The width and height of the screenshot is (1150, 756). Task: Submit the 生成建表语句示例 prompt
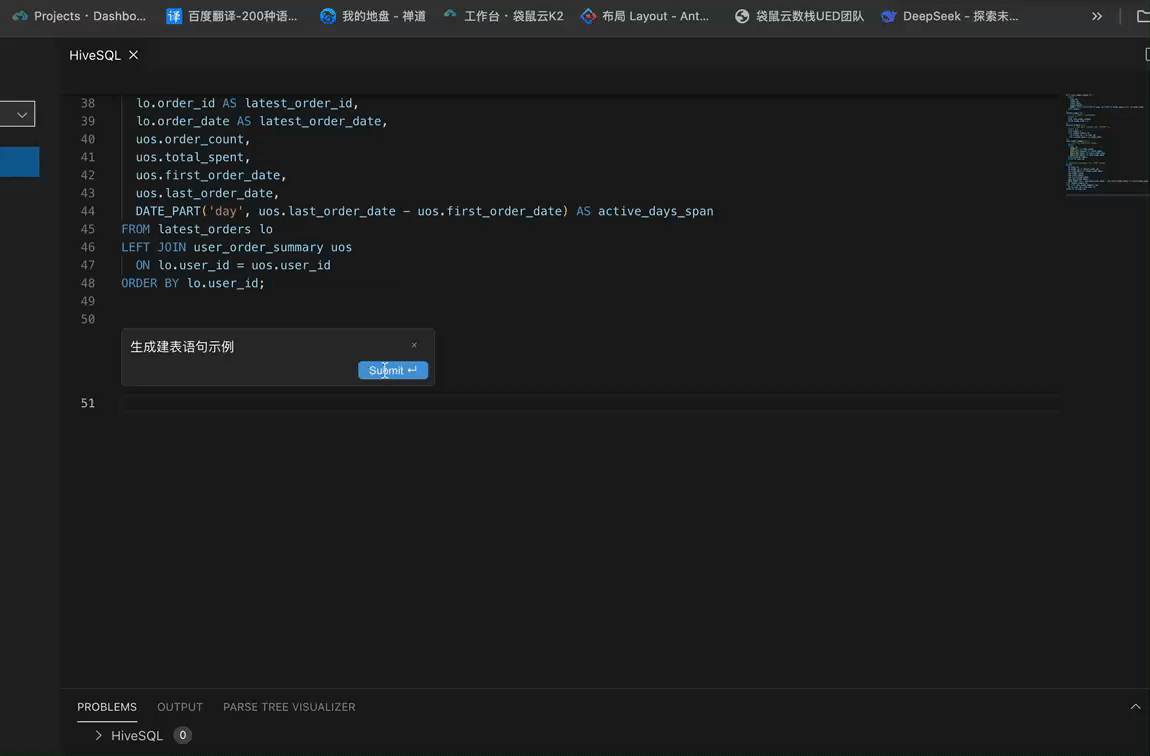pos(392,370)
